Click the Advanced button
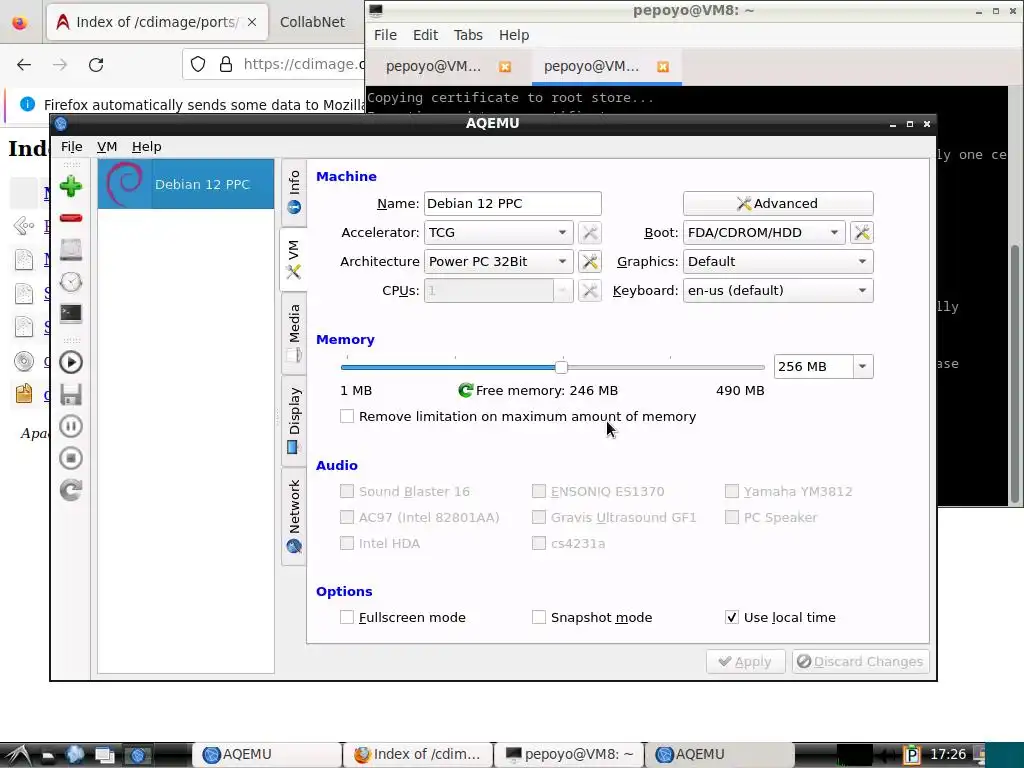Screen dimensions: 1024x768 tap(778, 204)
